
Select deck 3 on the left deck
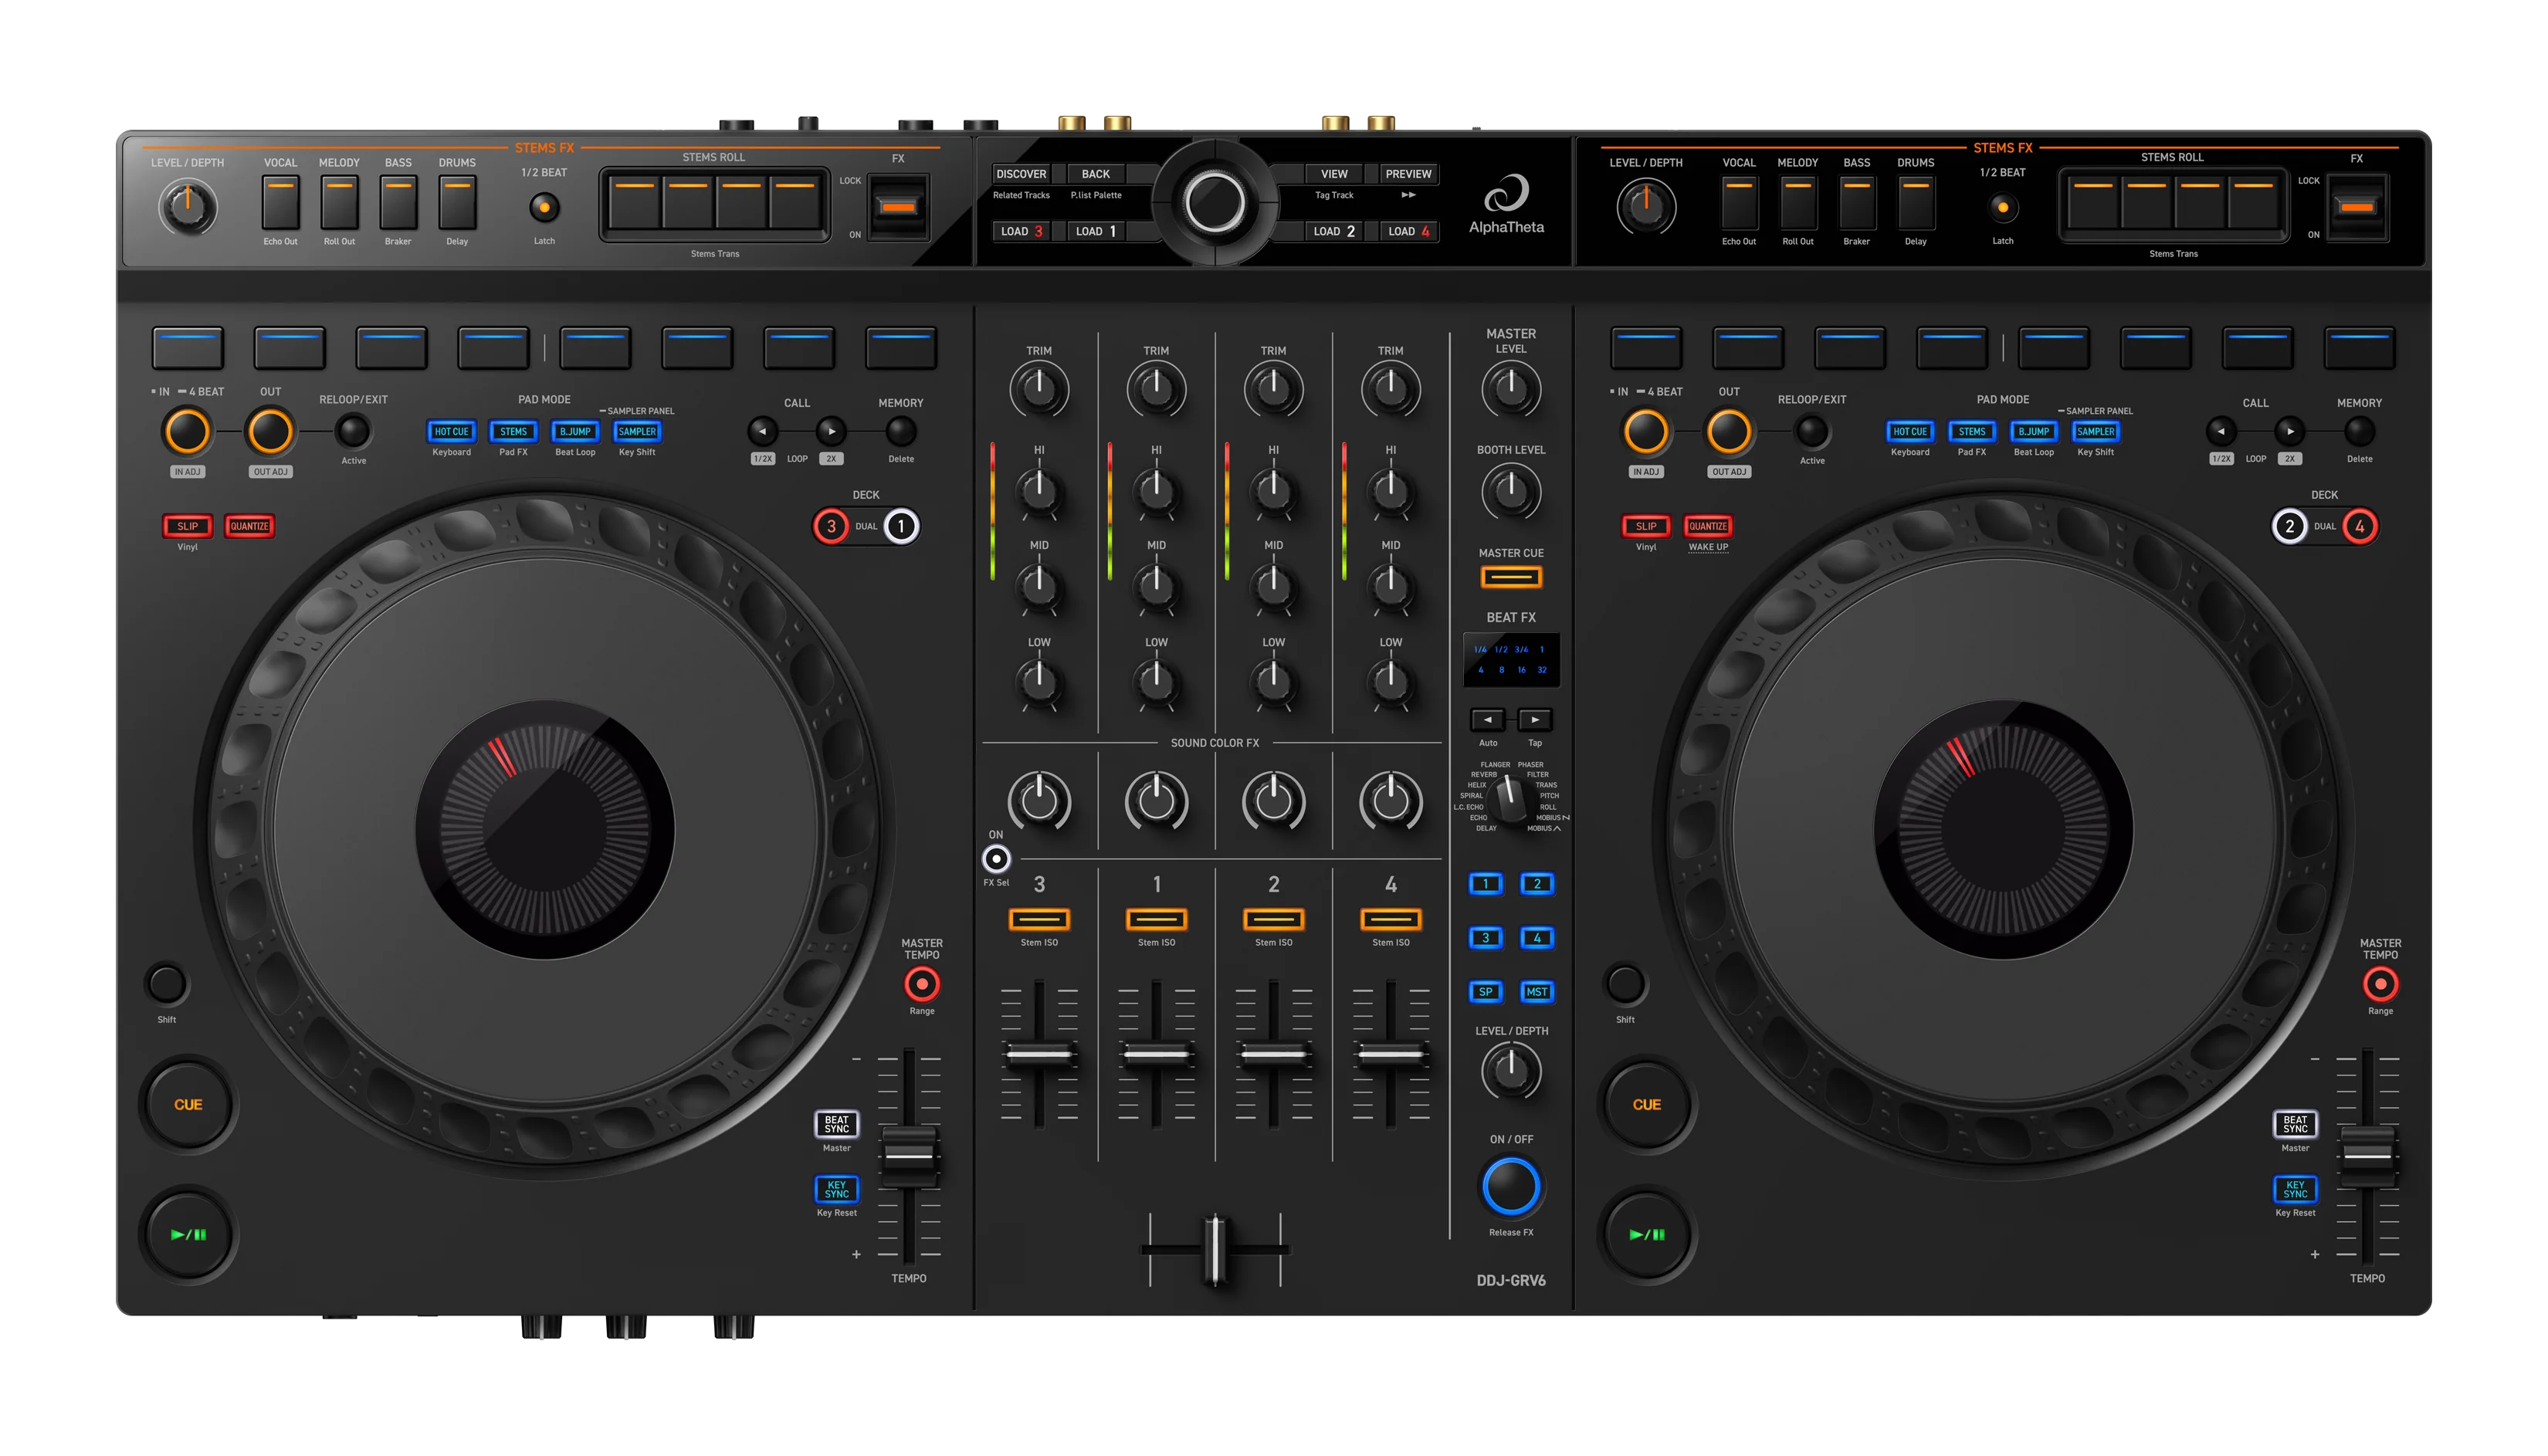[x=831, y=526]
